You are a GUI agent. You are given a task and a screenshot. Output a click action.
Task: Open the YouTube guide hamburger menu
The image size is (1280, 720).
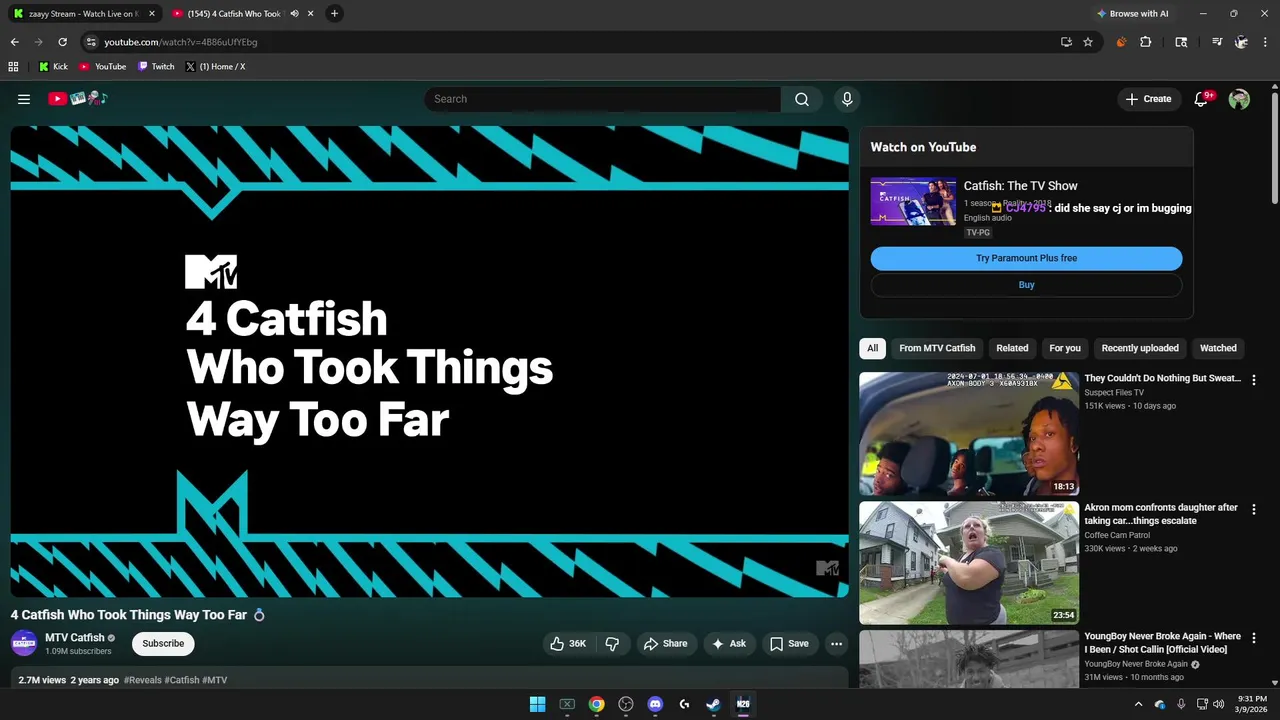[24, 99]
